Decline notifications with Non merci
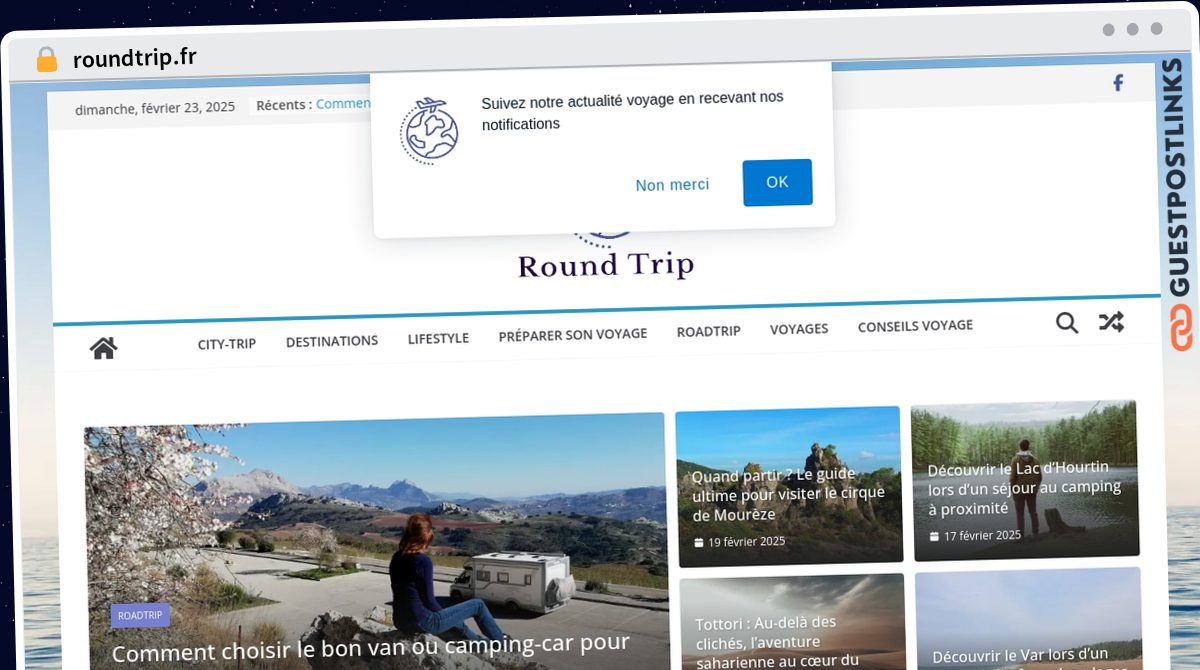The image size is (1200, 670). [x=672, y=185]
